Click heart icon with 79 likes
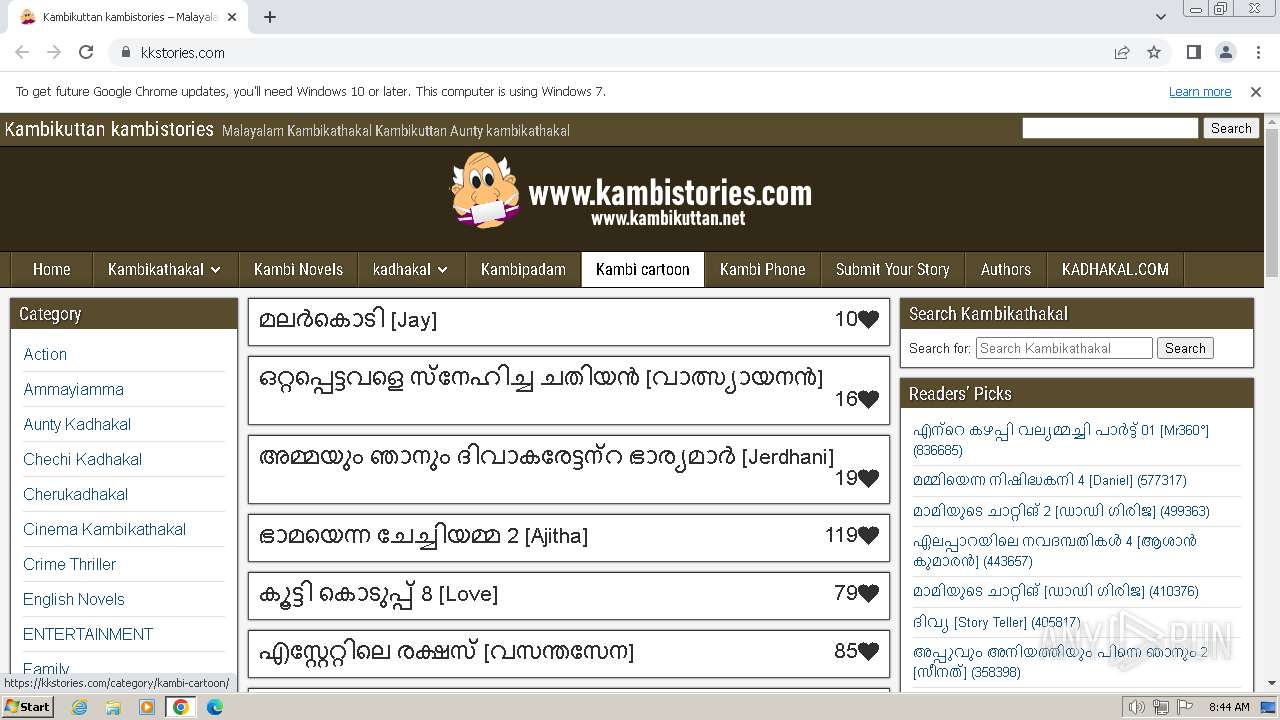The image size is (1280, 720). pos(868,594)
